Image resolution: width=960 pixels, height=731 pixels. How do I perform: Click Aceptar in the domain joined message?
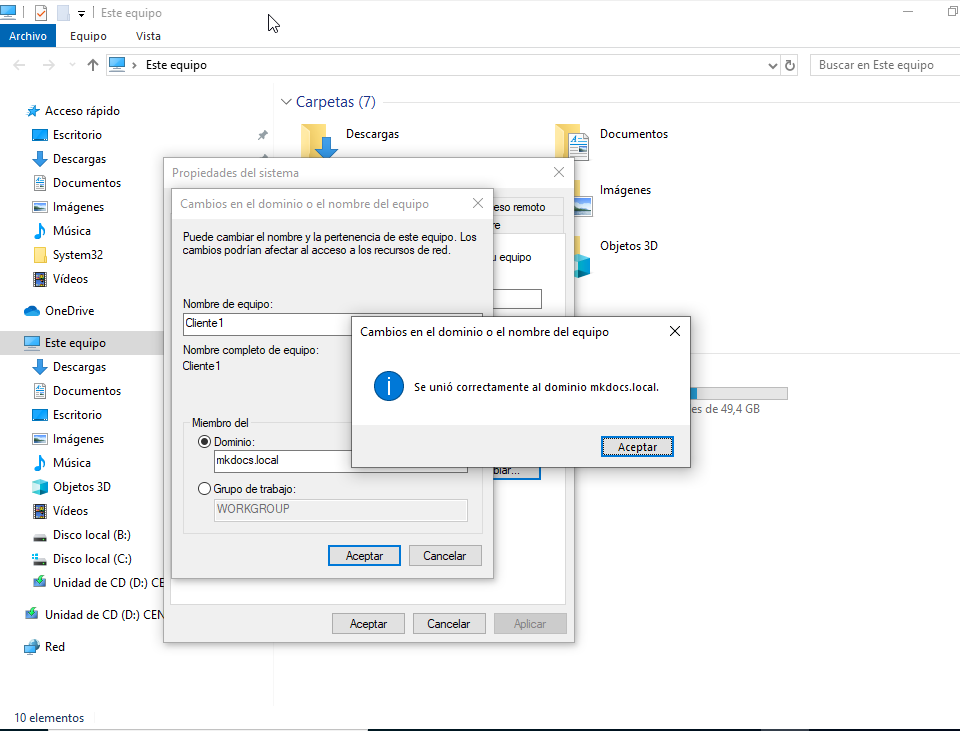[x=637, y=447]
